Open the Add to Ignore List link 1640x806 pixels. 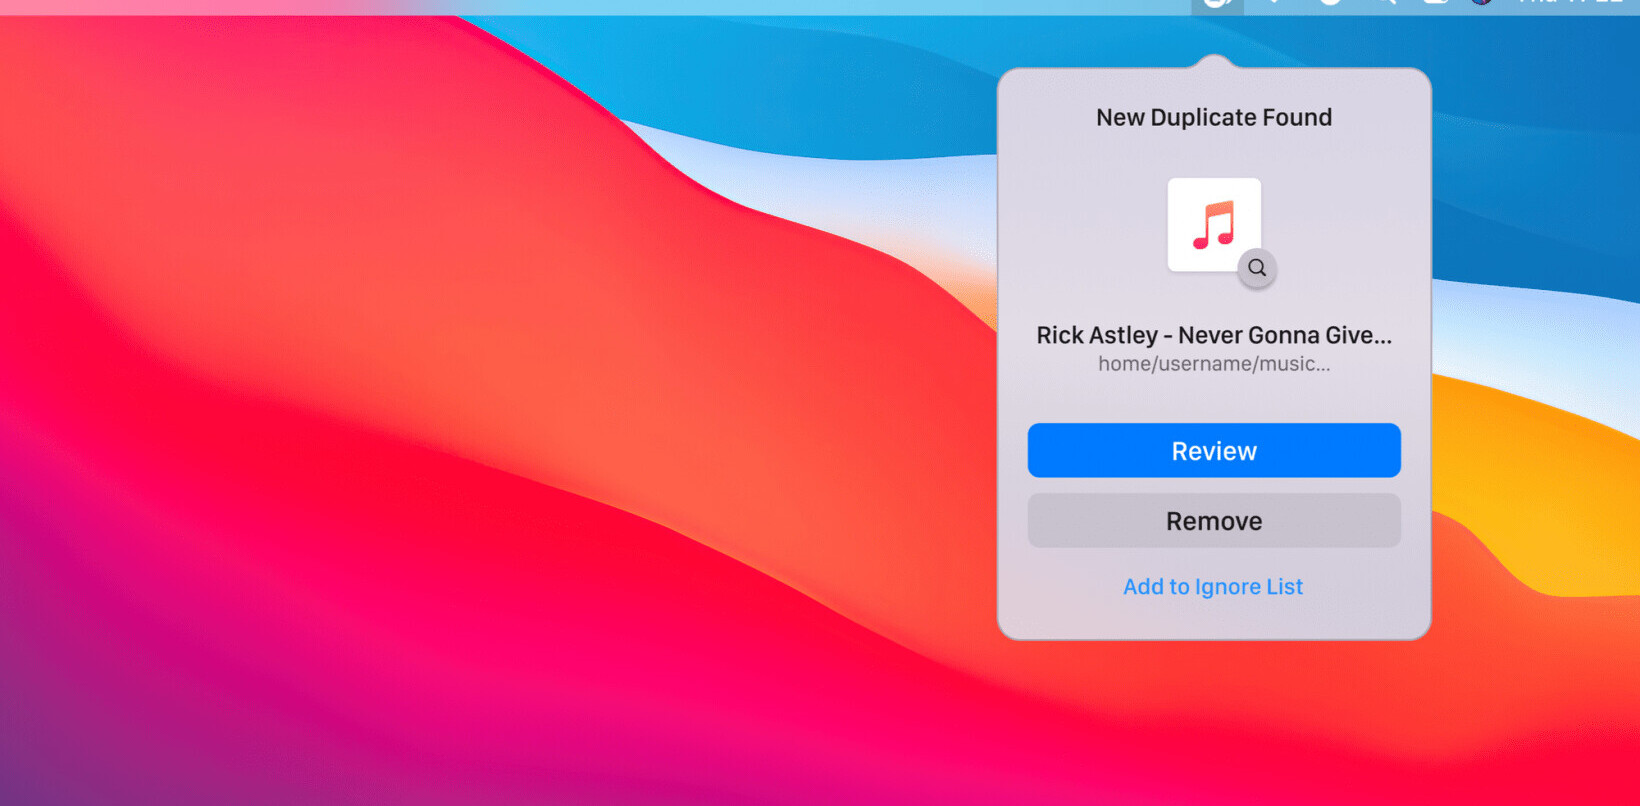(1213, 587)
